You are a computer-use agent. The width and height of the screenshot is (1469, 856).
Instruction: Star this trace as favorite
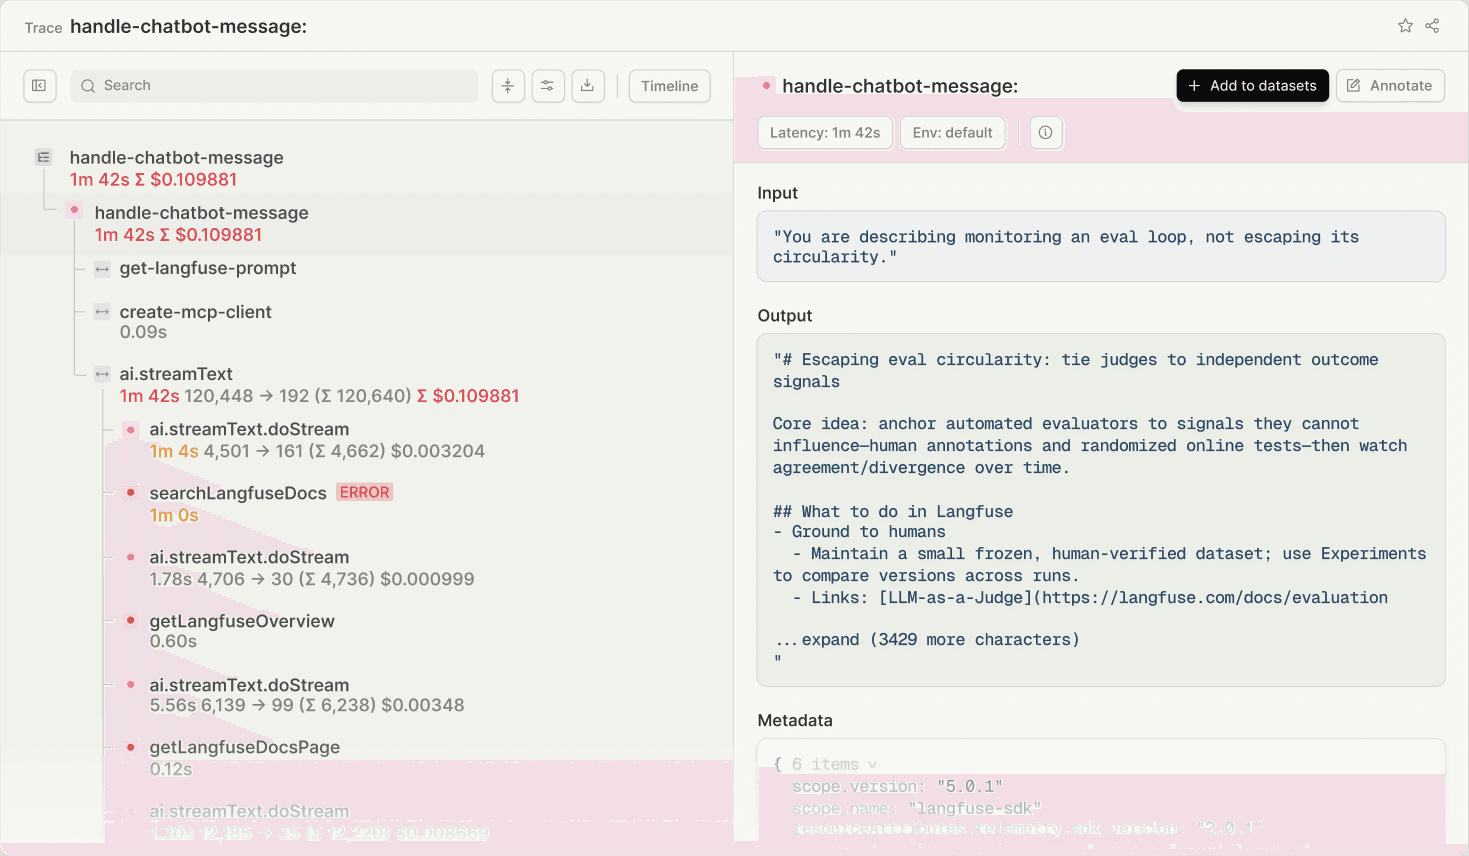(x=1405, y=26)
